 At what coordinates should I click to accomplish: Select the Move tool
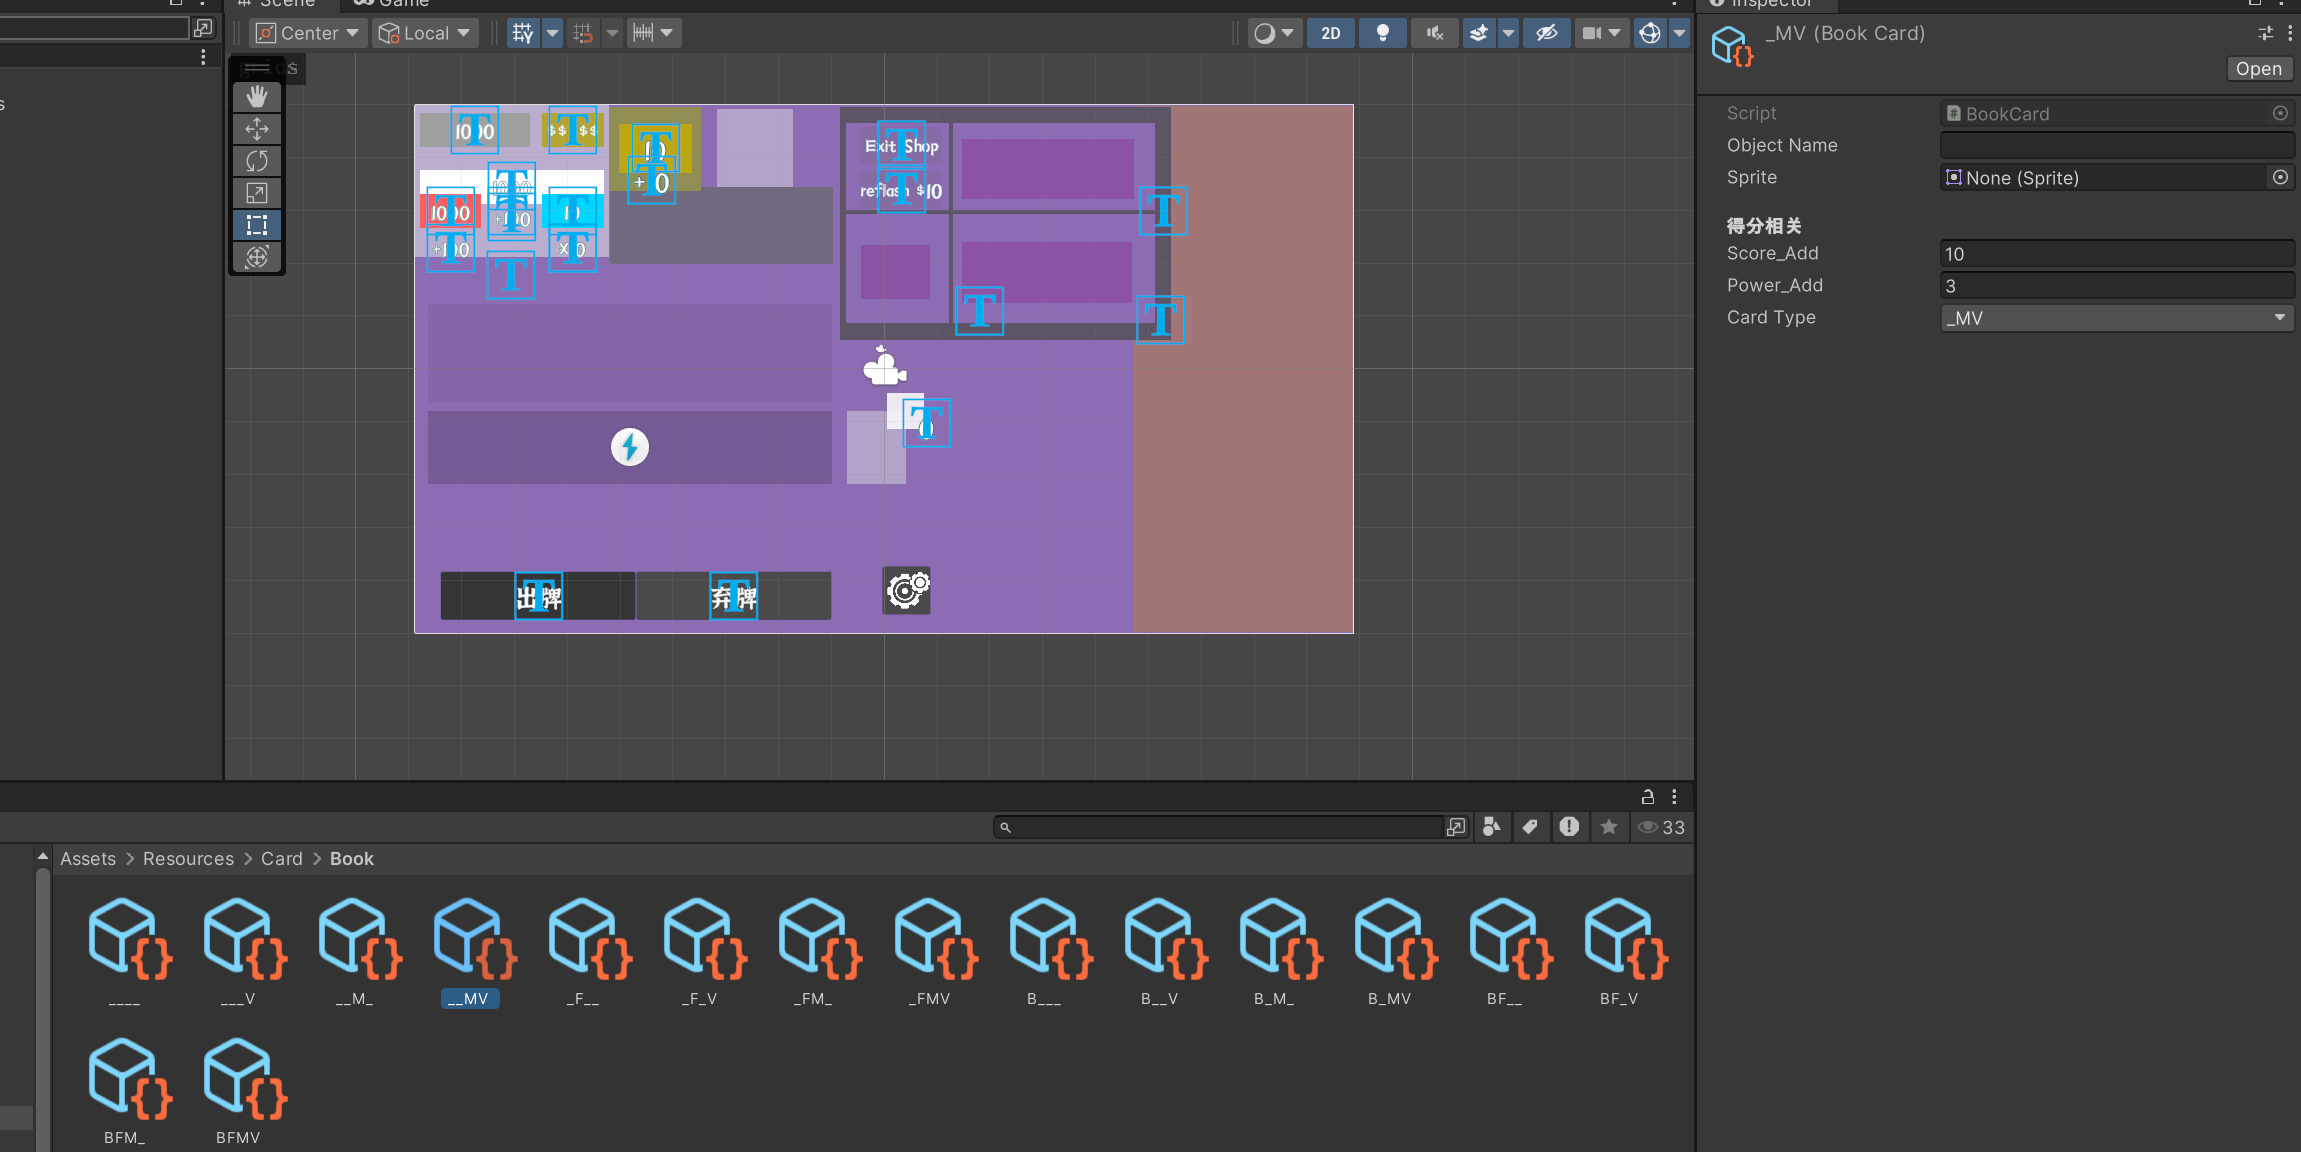point(257,129)
